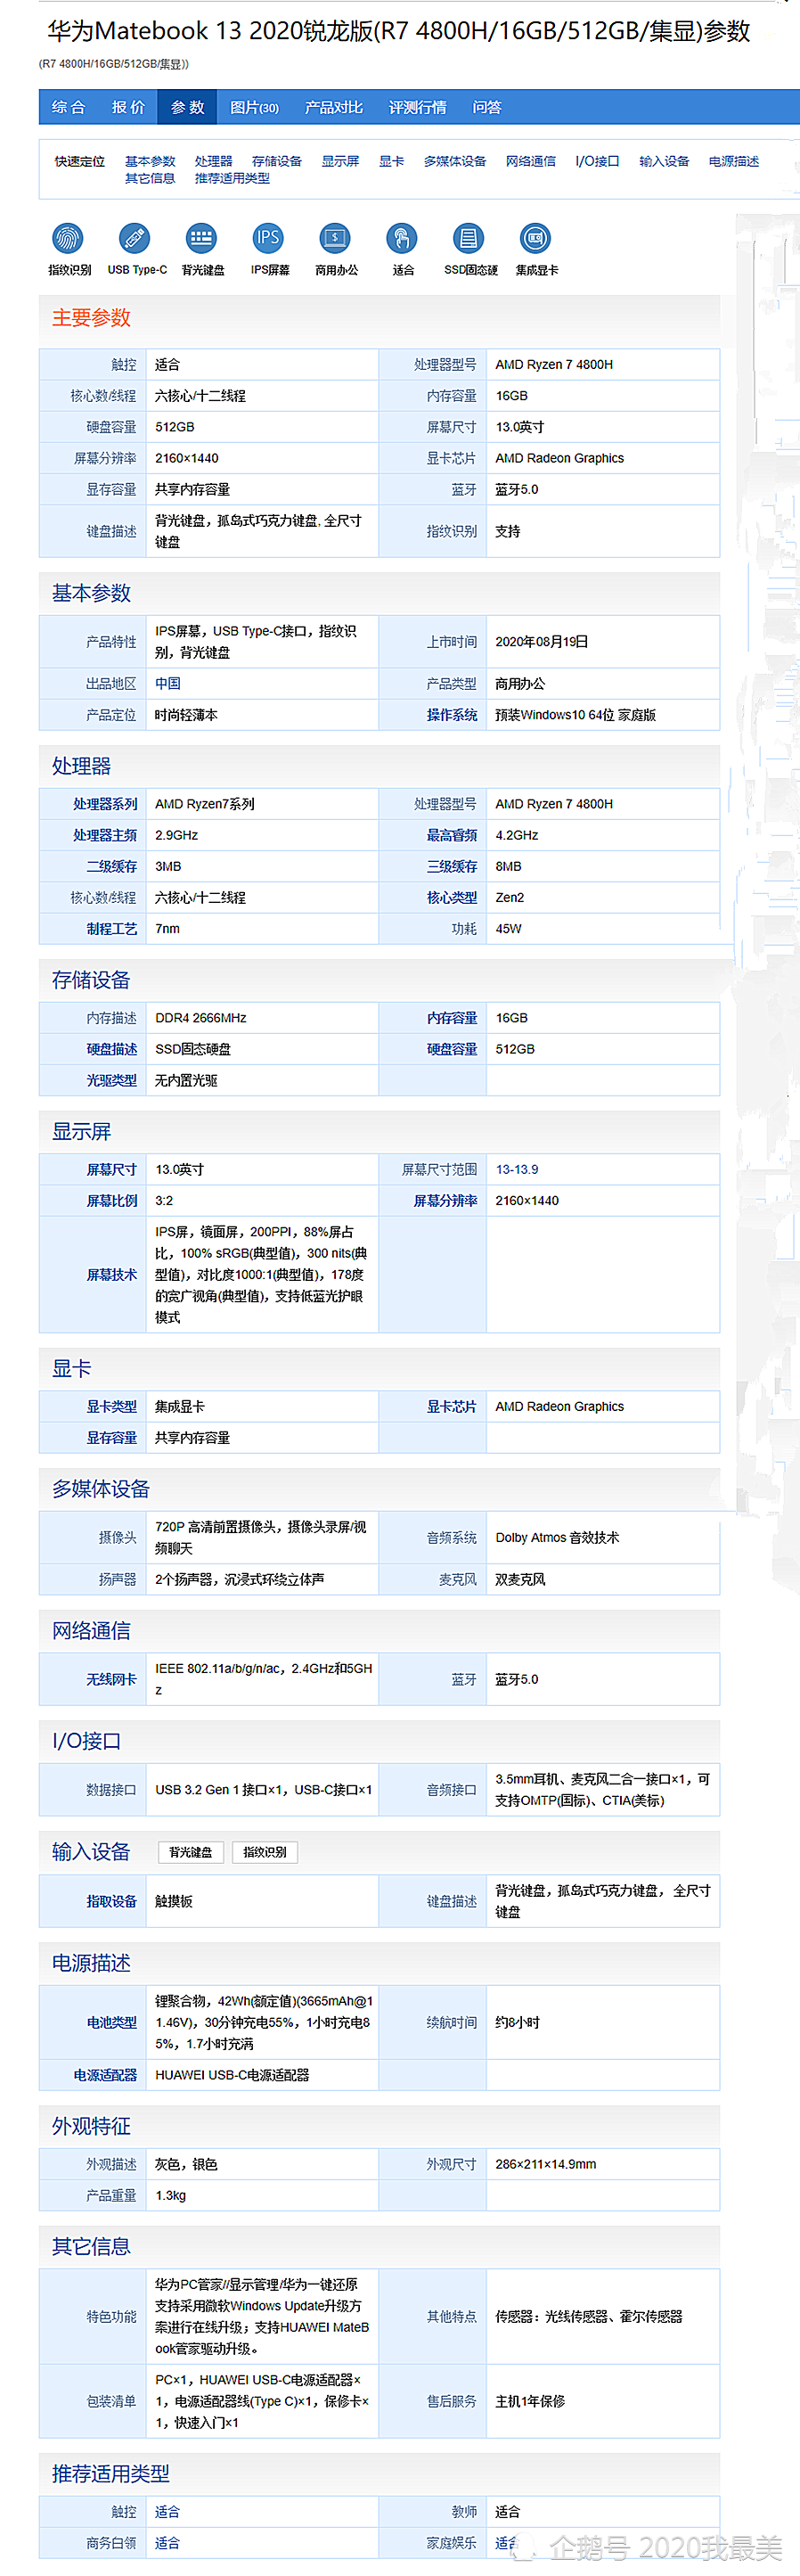Click the 预装Windows10 64位 家庭版 value
800x2576 pixels.
pos(576,715)
